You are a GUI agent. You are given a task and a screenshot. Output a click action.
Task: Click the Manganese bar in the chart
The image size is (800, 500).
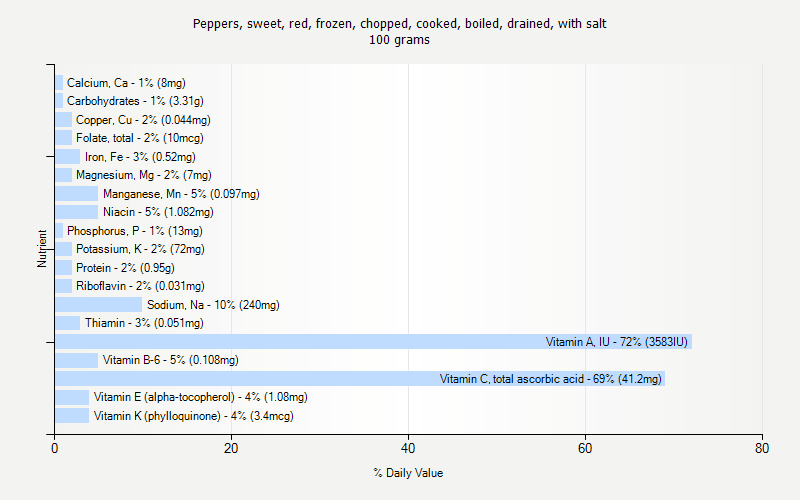(77, 194)
